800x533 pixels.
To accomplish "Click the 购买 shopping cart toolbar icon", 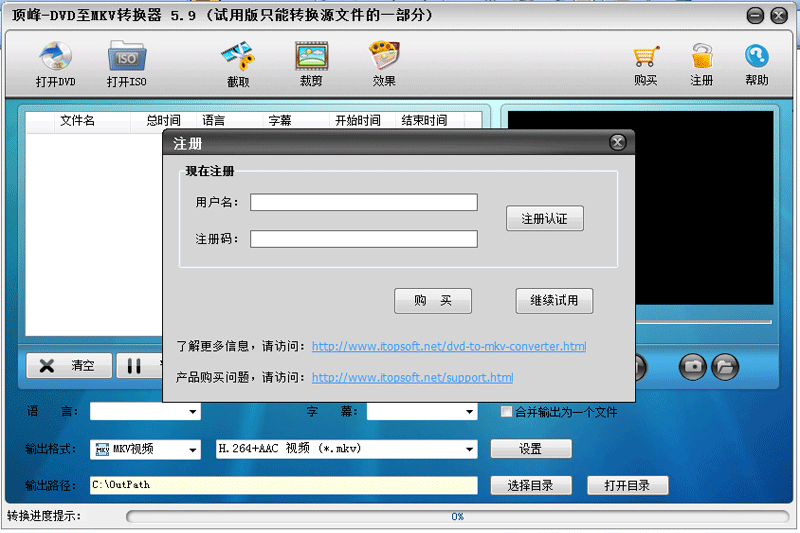I will [x=645, y=65].
